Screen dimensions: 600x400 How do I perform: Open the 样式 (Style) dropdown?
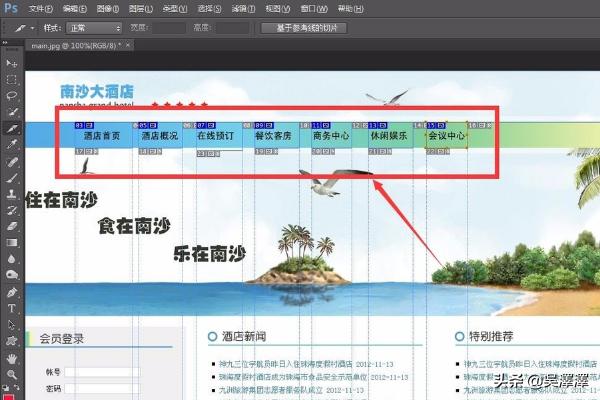(96, 28)
